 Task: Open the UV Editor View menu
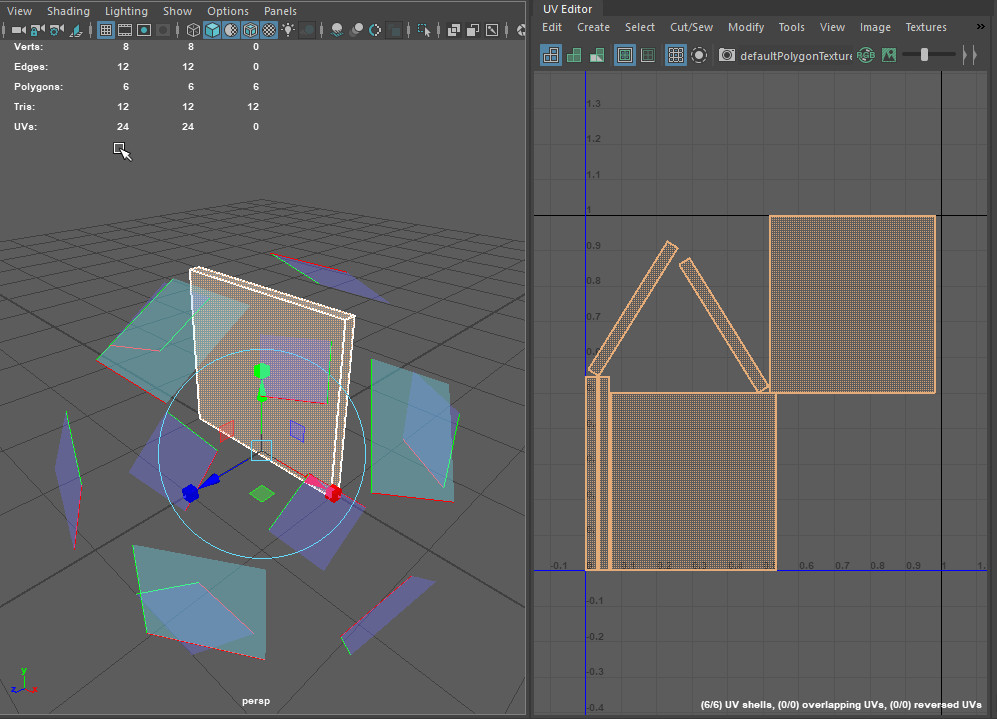click(x=832, y=27)
